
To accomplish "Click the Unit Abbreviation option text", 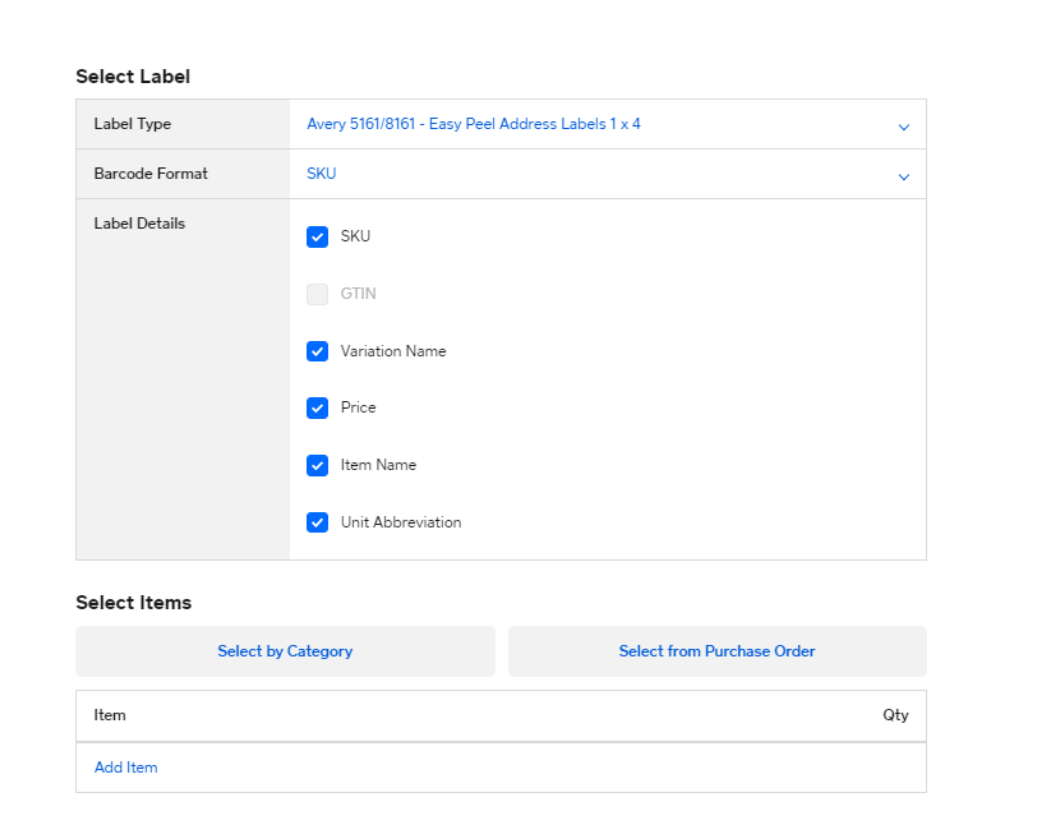I will [x=401, y=522].
